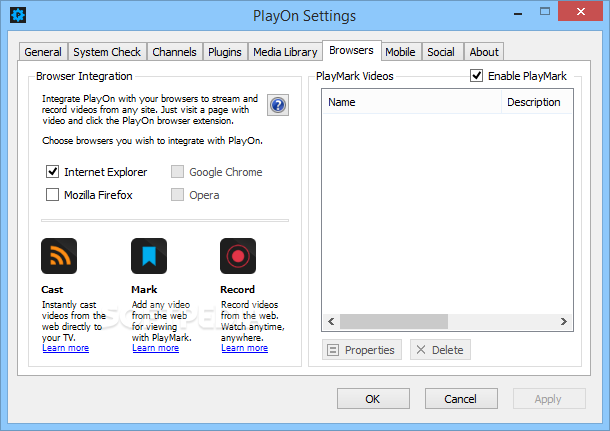
Task: Click the red Record icon
Action: 238,256
